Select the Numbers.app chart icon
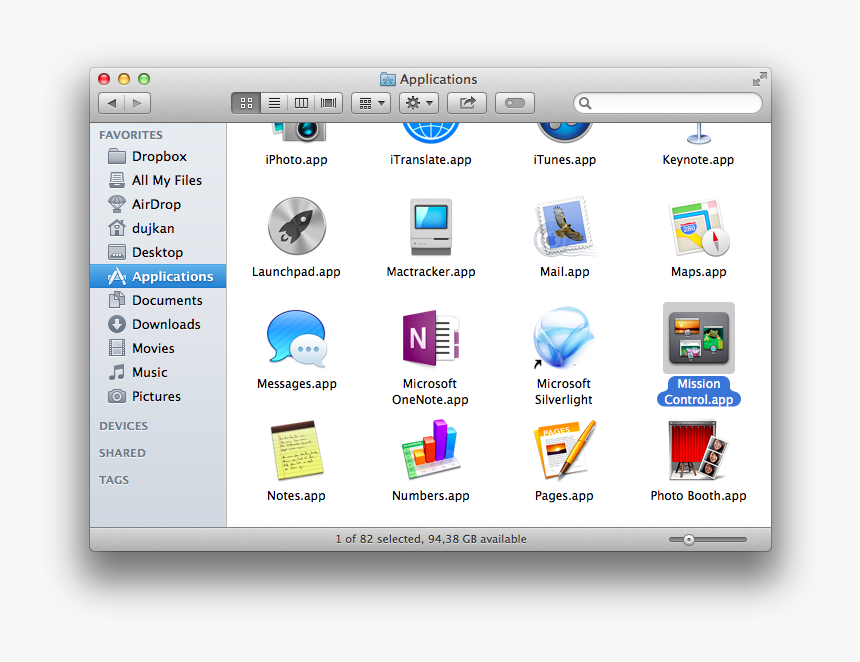This screenshot has width=860, height=662. click(431, 450)
